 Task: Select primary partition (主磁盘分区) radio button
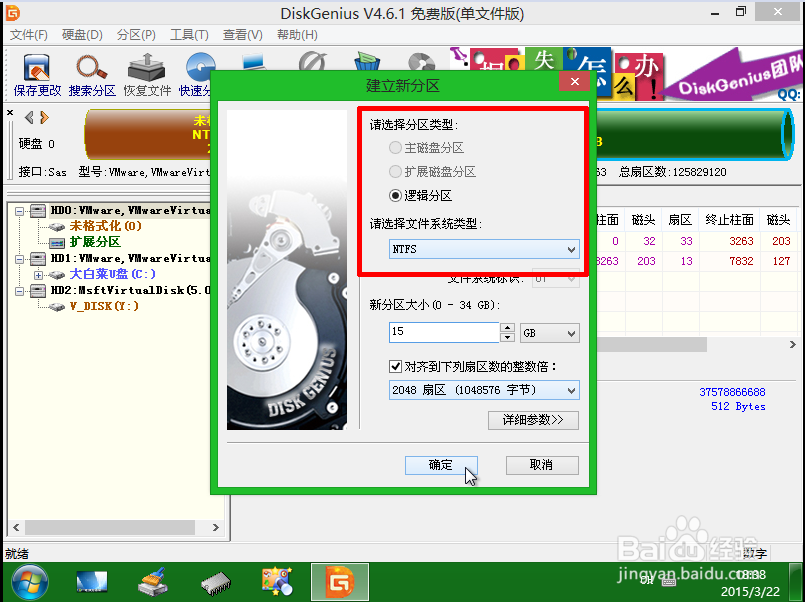(395, 148)
